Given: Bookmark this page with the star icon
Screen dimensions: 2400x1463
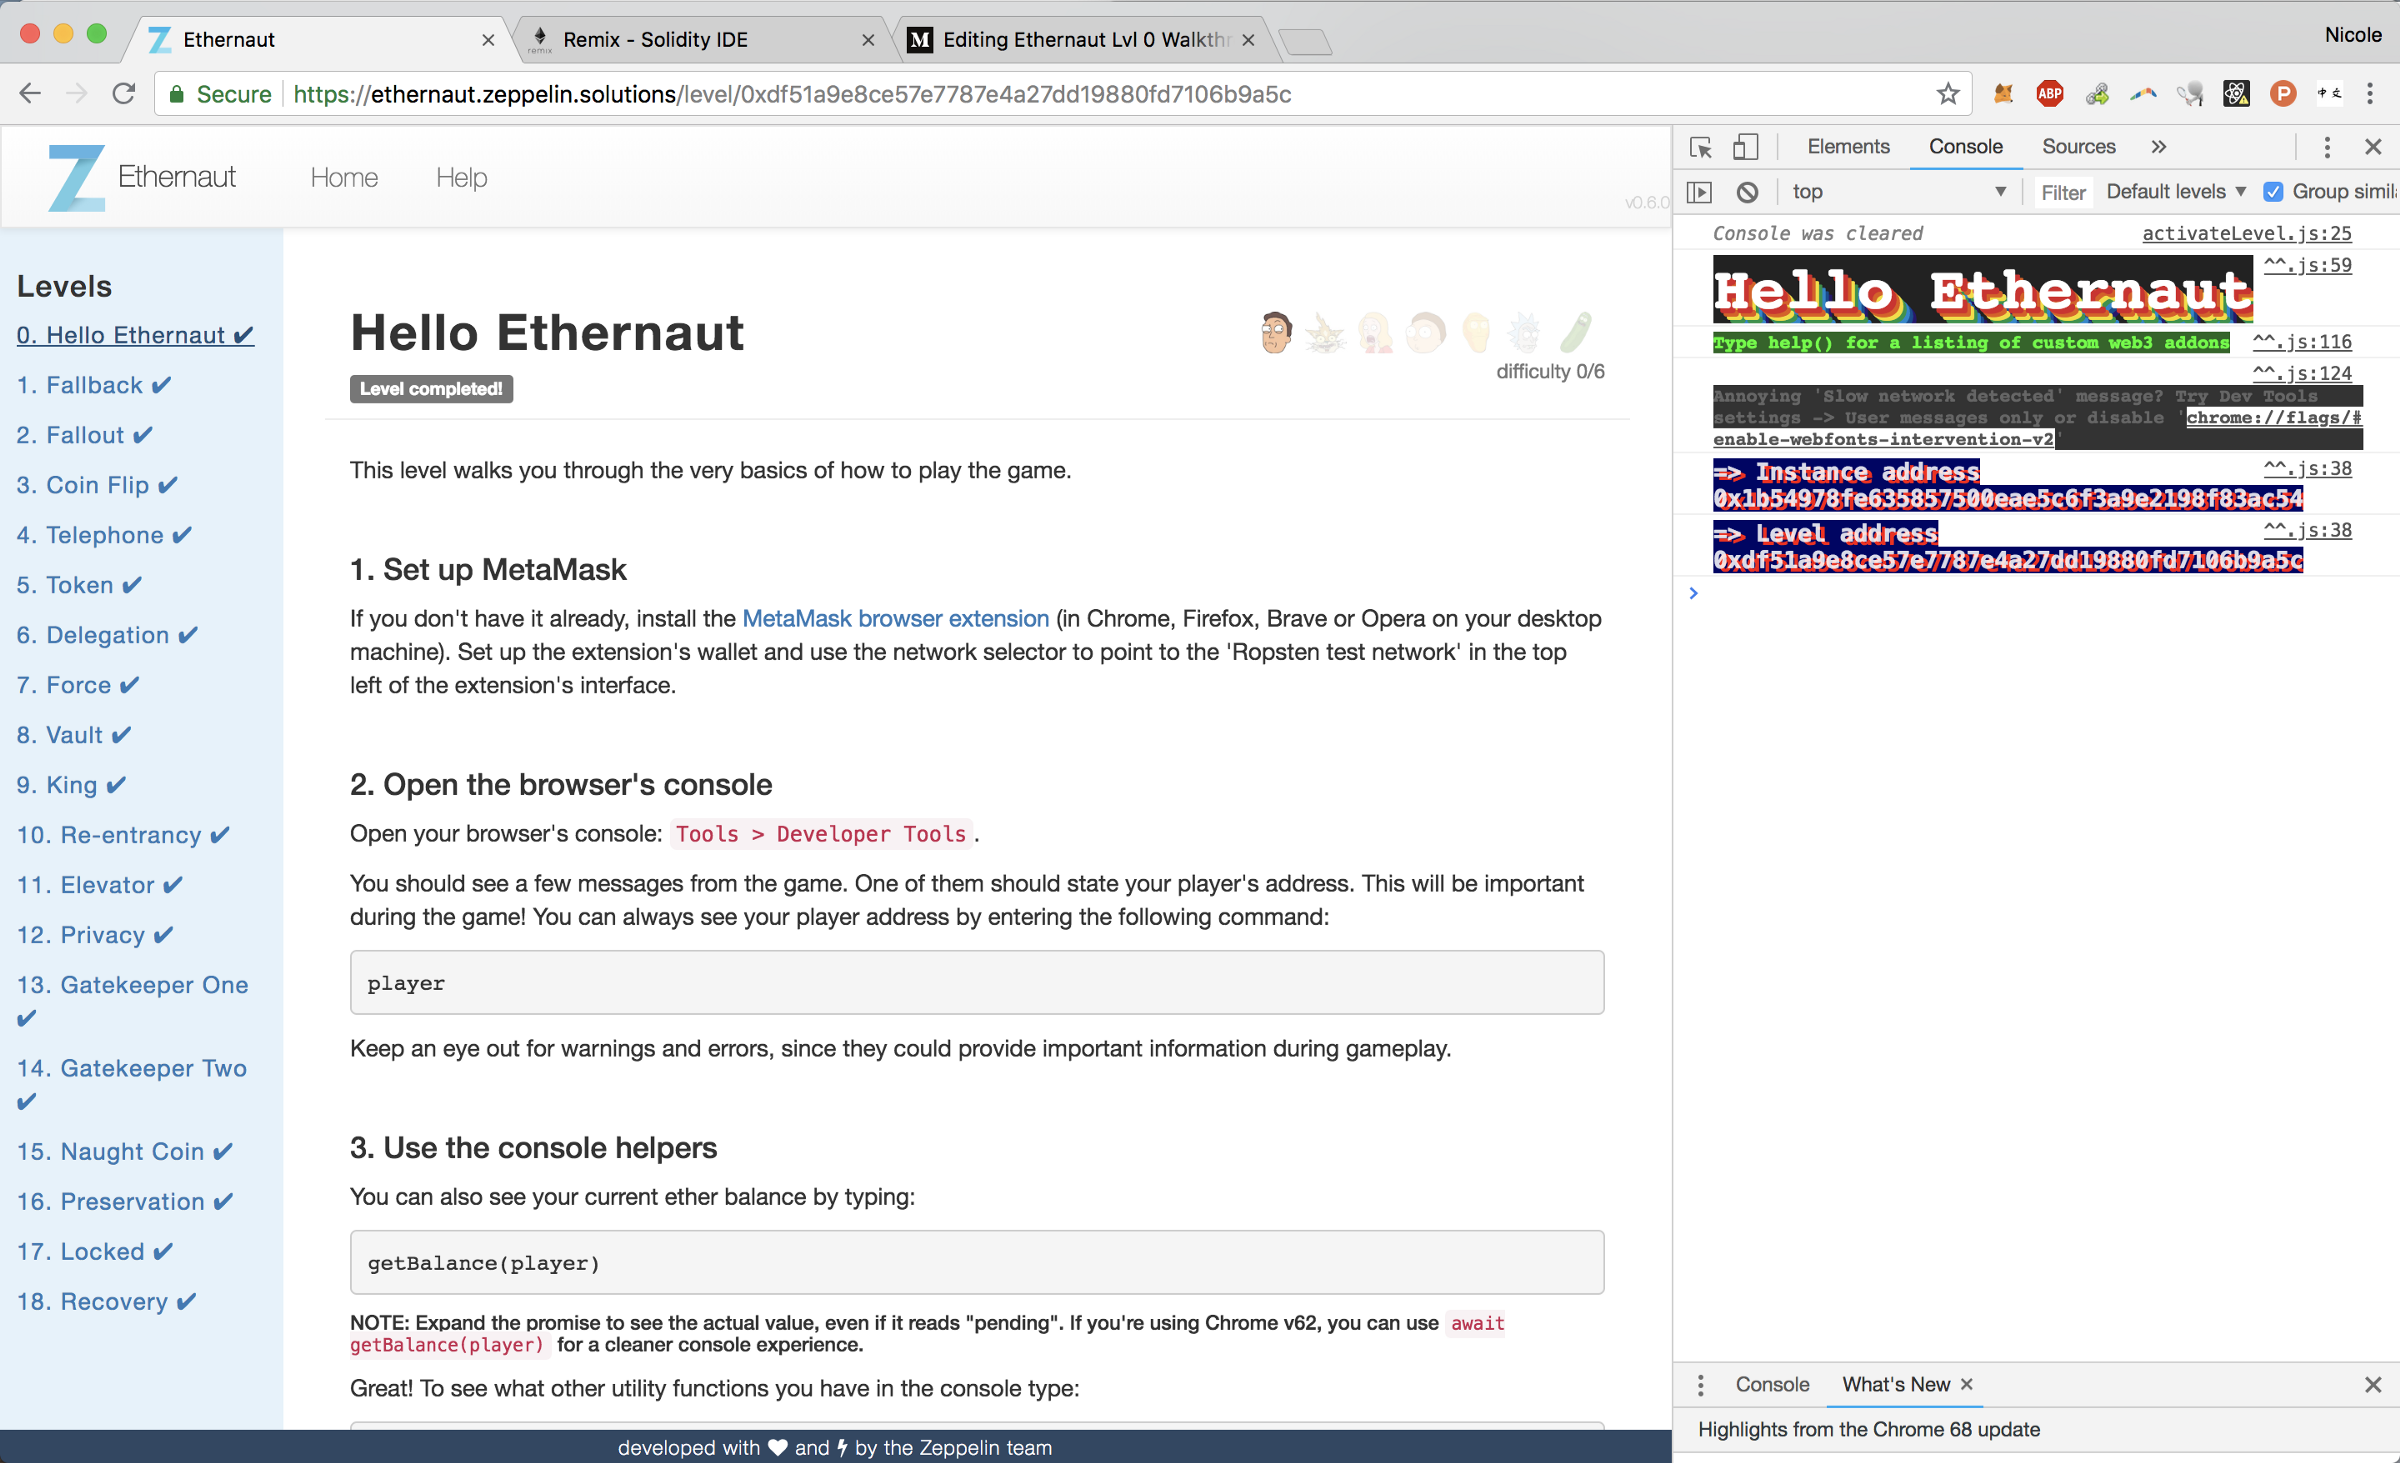Looking at the screenshot, I should (x=1947, y=94).
